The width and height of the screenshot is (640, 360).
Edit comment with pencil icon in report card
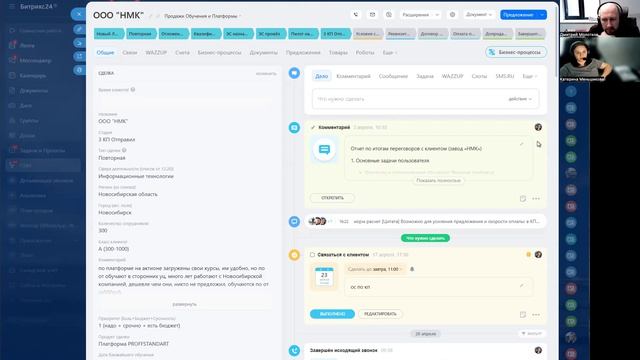click(x=521, y=144)
